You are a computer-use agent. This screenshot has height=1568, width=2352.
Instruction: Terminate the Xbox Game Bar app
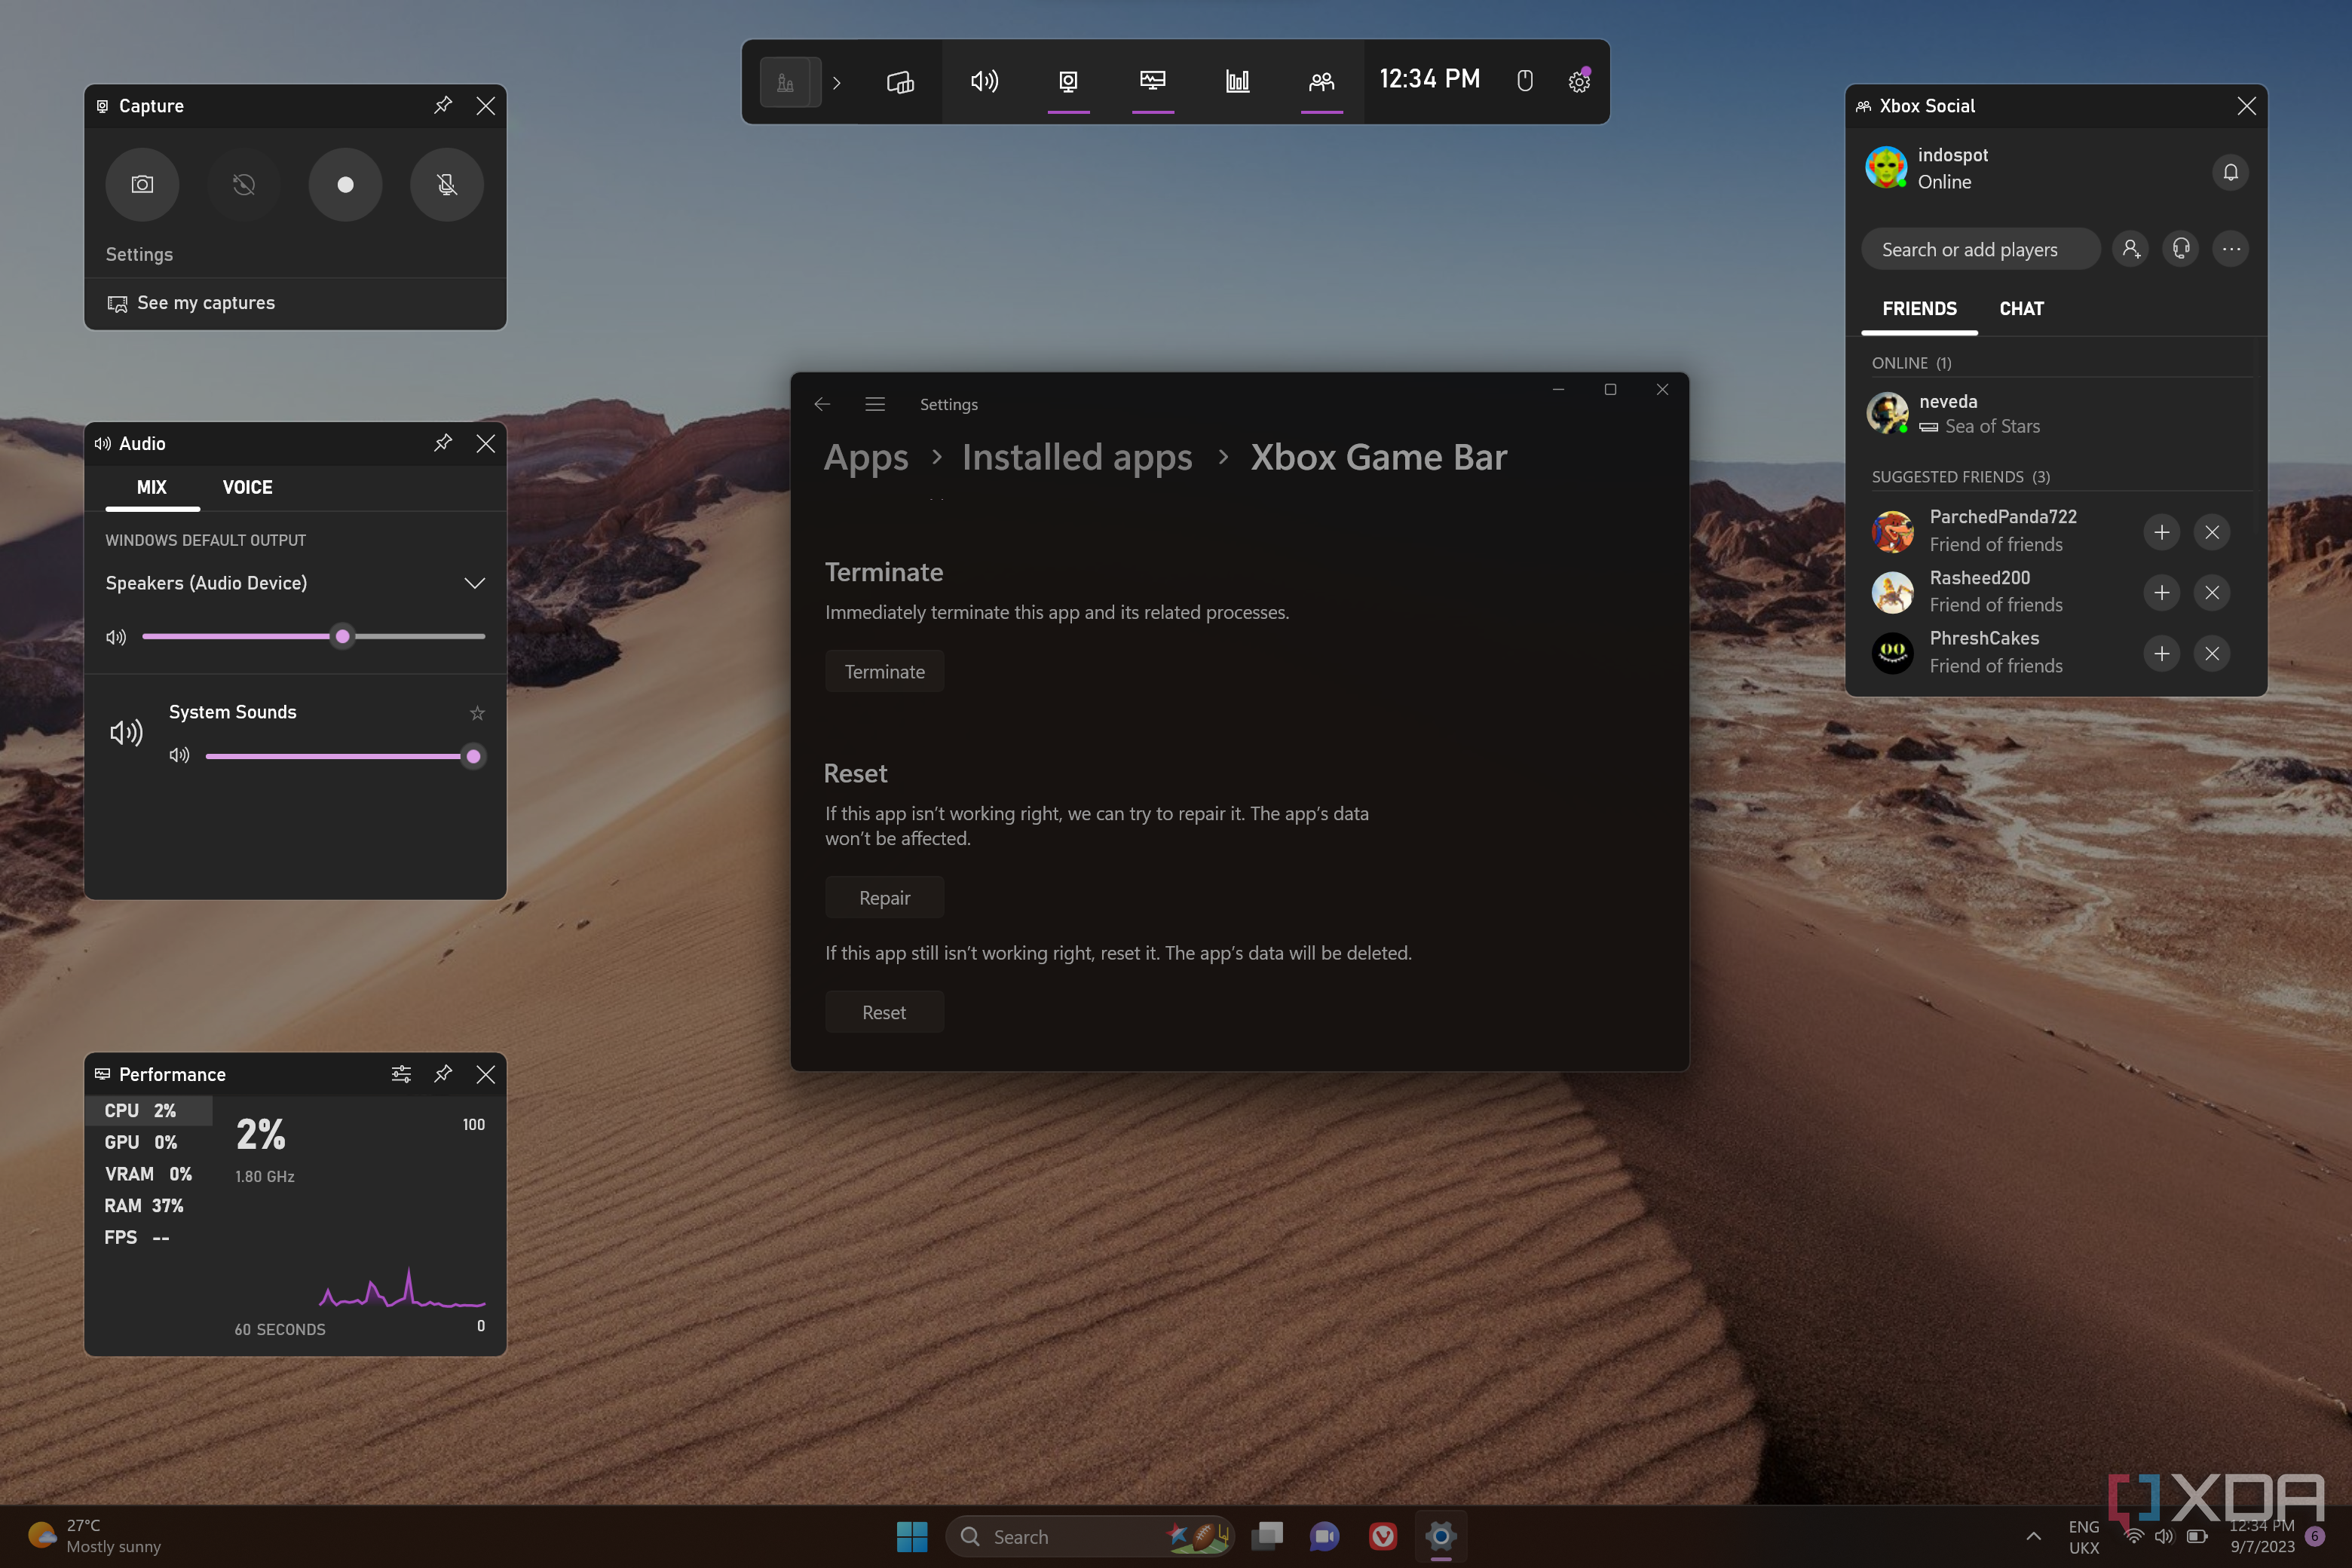[884, 671]
